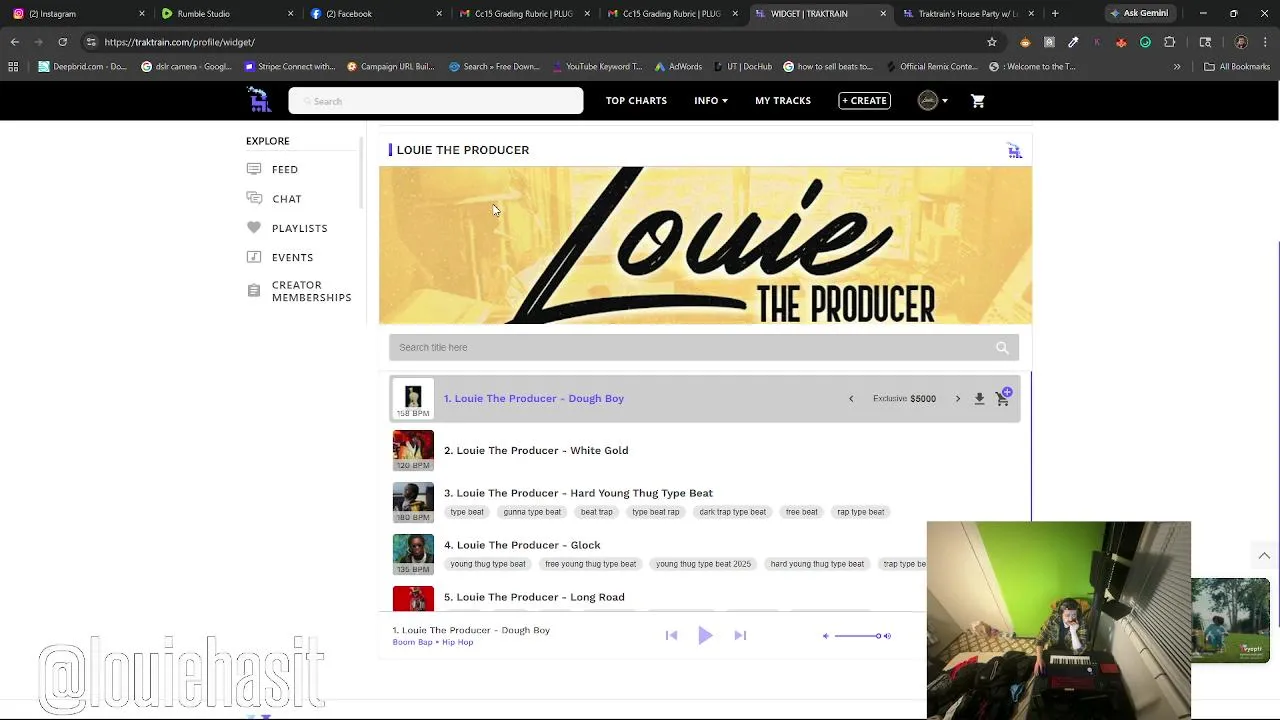Click the 'Boom Bap • Hip Hop' genre link

click(x=433, y=642)
